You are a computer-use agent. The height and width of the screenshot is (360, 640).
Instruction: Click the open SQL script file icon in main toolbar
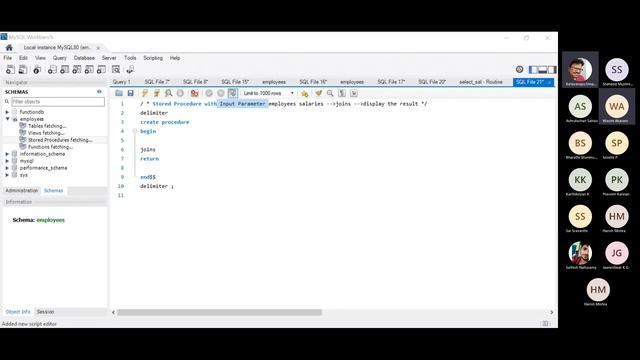click(23, 70)
